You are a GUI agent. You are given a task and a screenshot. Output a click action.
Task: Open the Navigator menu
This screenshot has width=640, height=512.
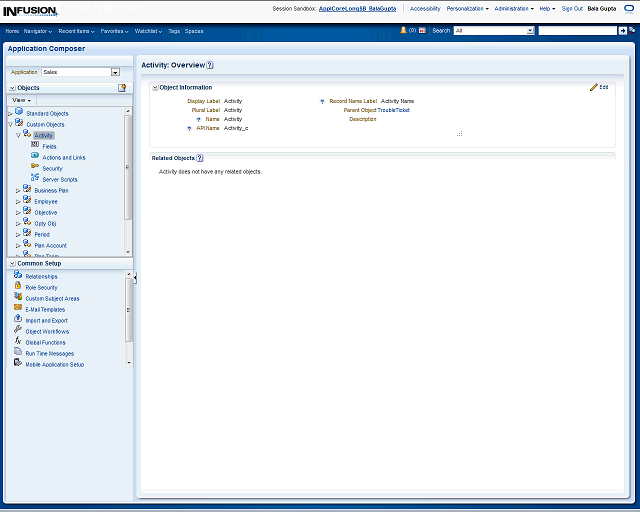click(x=38, y=31)
